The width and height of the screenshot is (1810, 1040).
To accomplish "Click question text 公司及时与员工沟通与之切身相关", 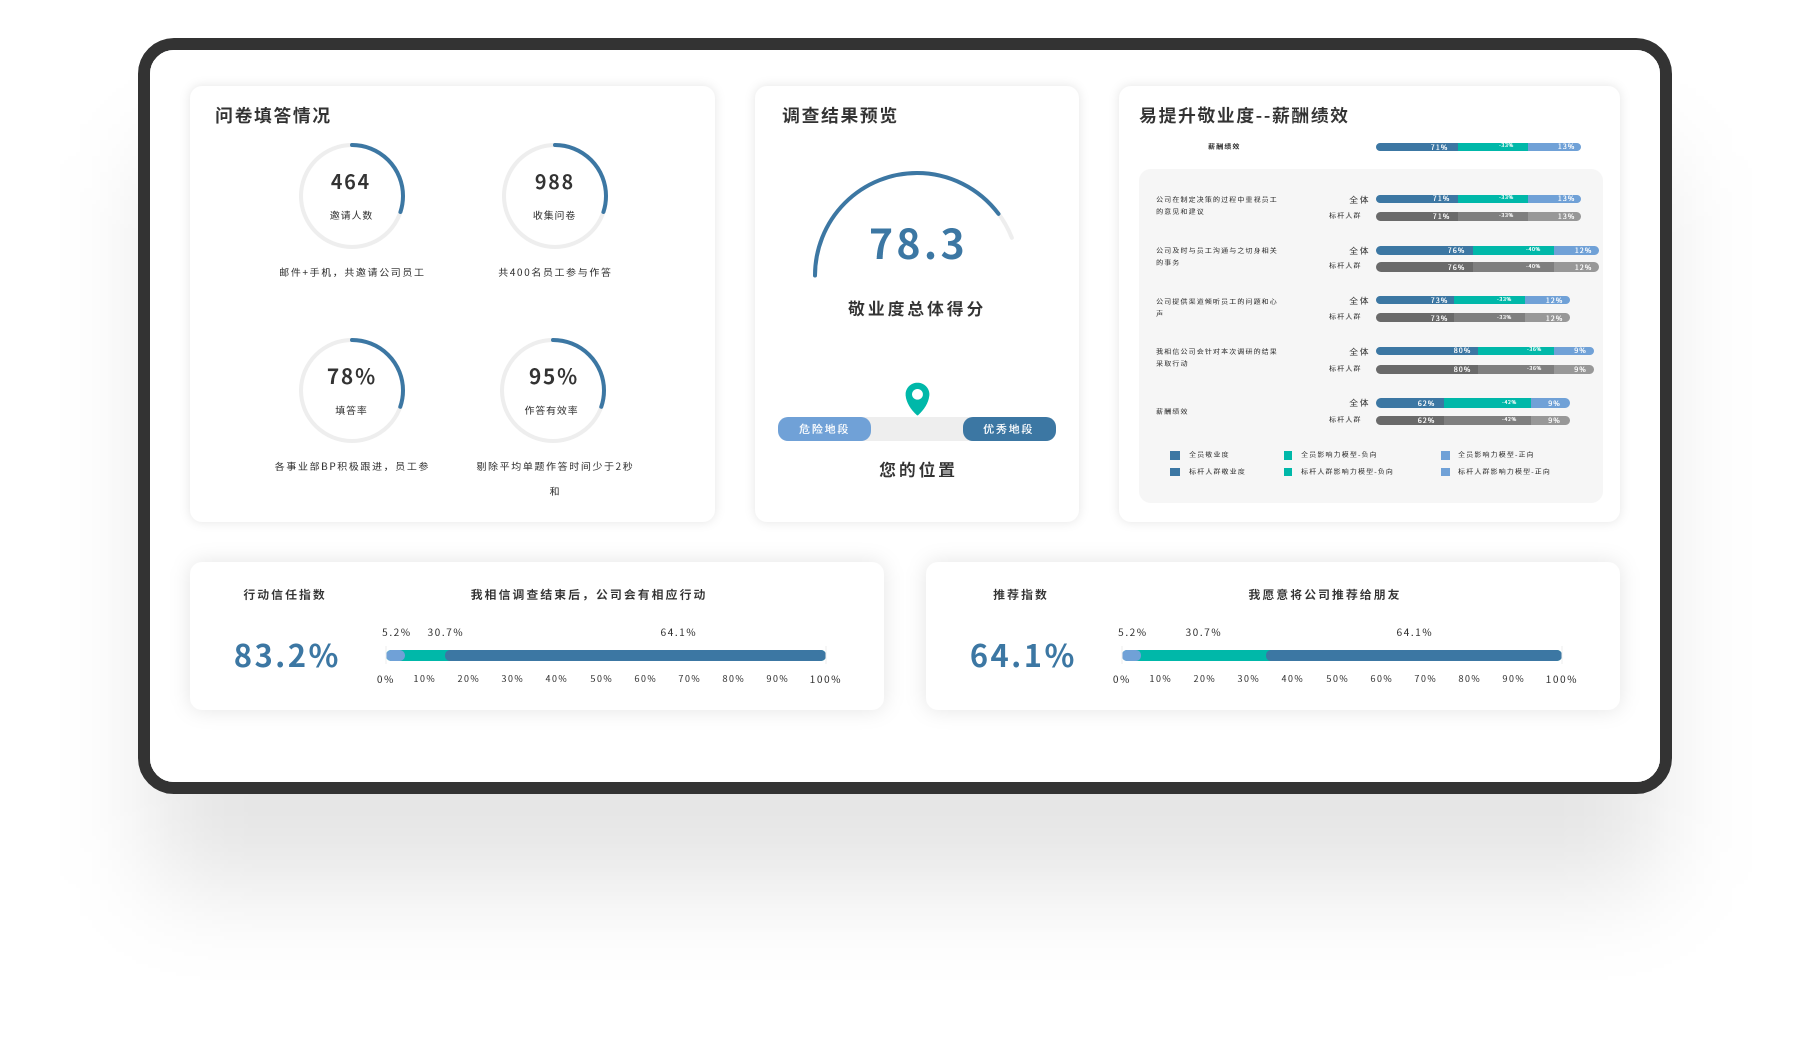I will (1216, 251).
